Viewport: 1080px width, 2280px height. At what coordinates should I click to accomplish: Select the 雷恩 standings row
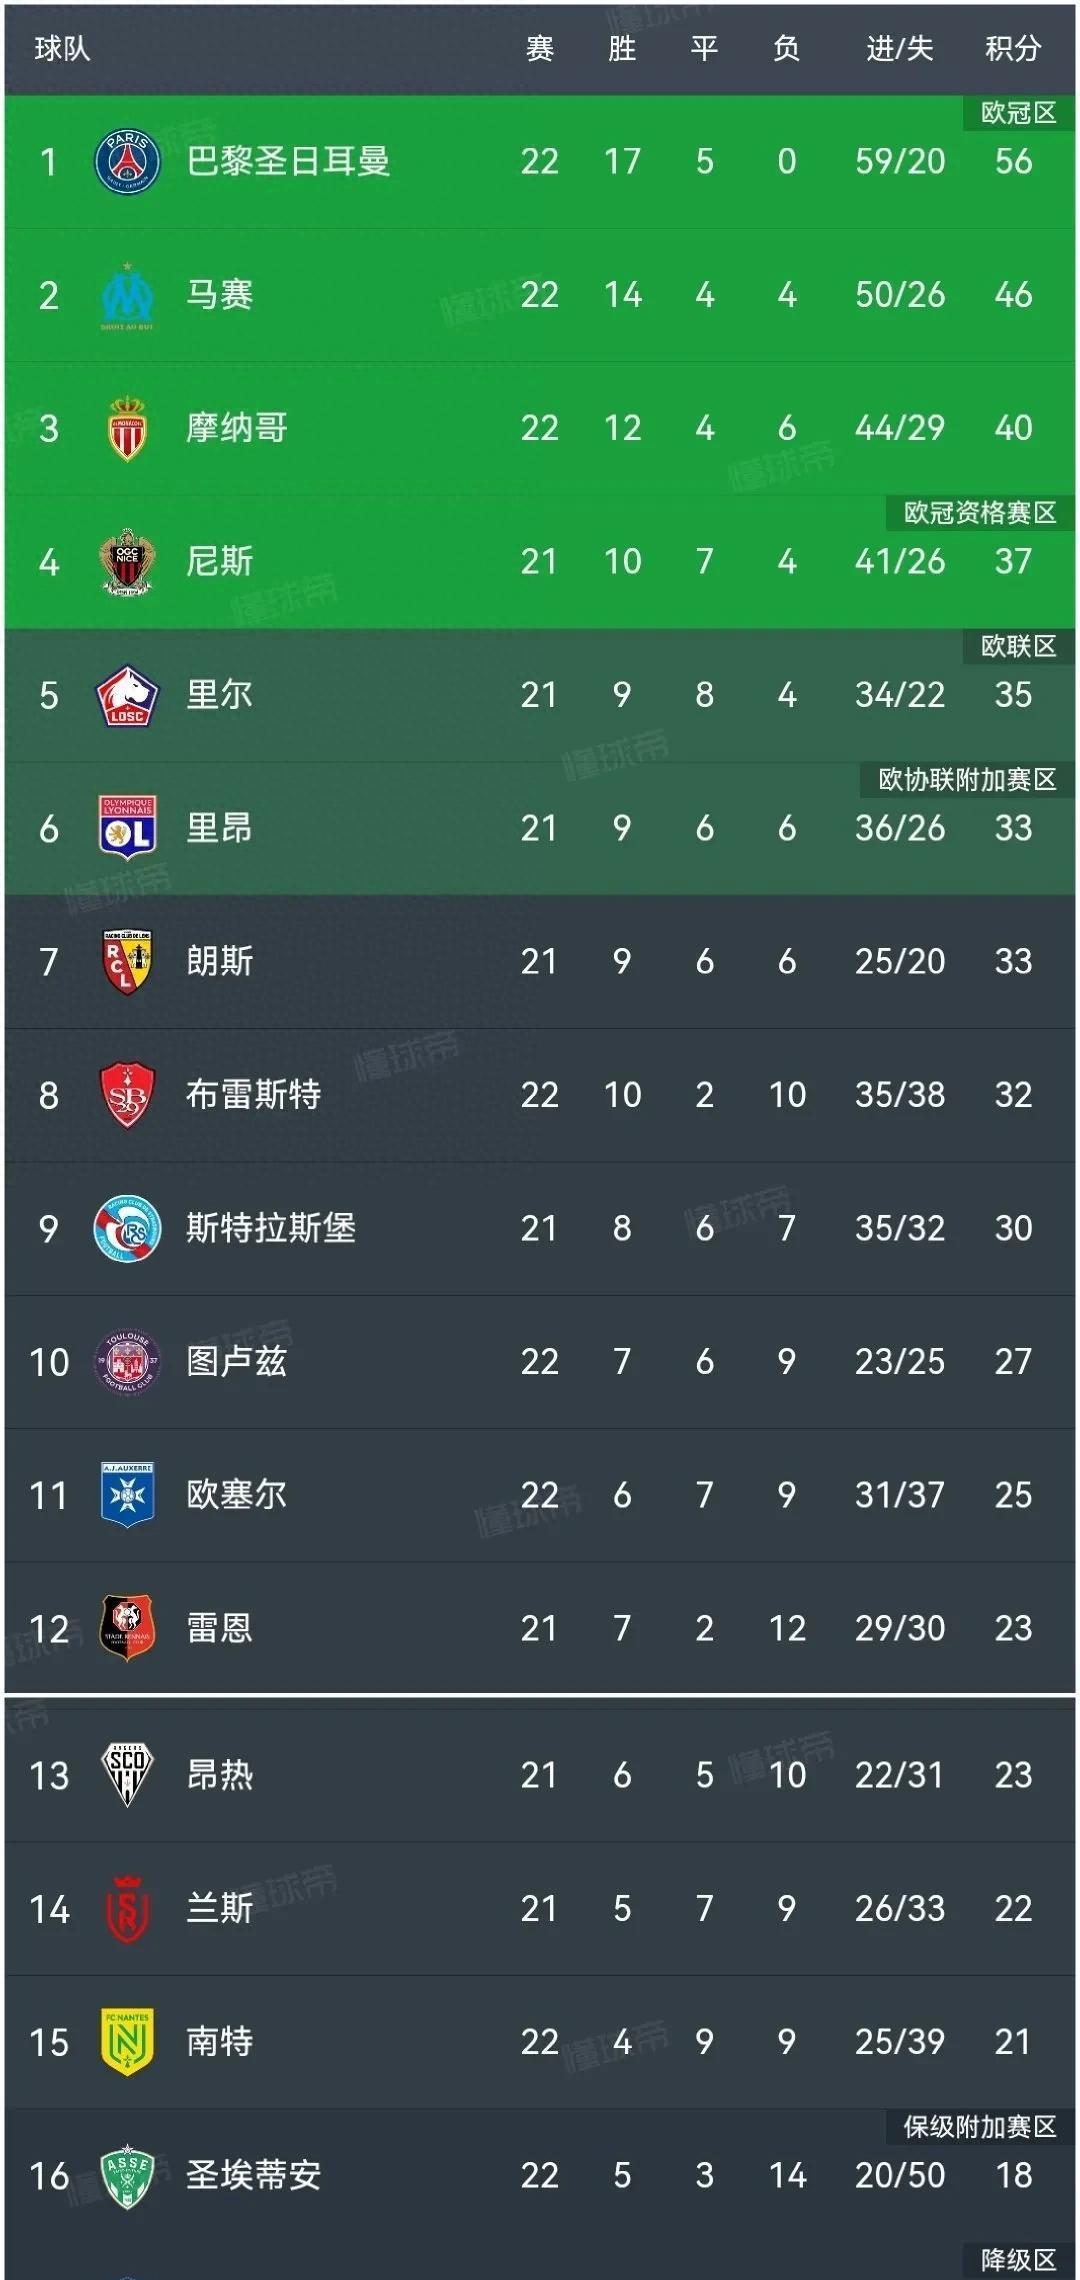(540, 1628)
